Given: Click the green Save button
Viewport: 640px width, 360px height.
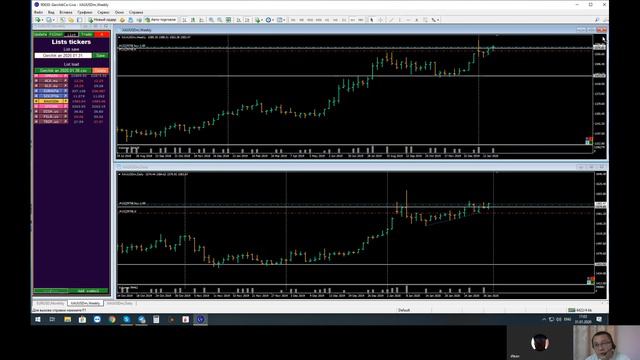Looking at the screenshot, I should click(100, 56).
